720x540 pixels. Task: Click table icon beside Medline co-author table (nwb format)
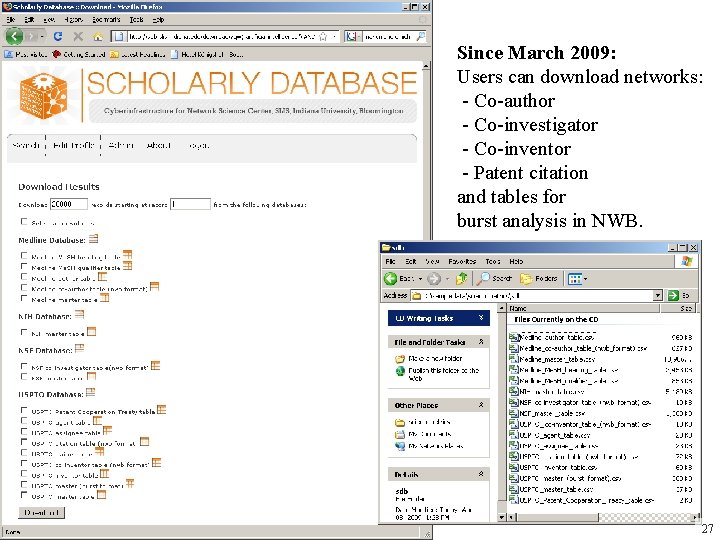point(154,287)
